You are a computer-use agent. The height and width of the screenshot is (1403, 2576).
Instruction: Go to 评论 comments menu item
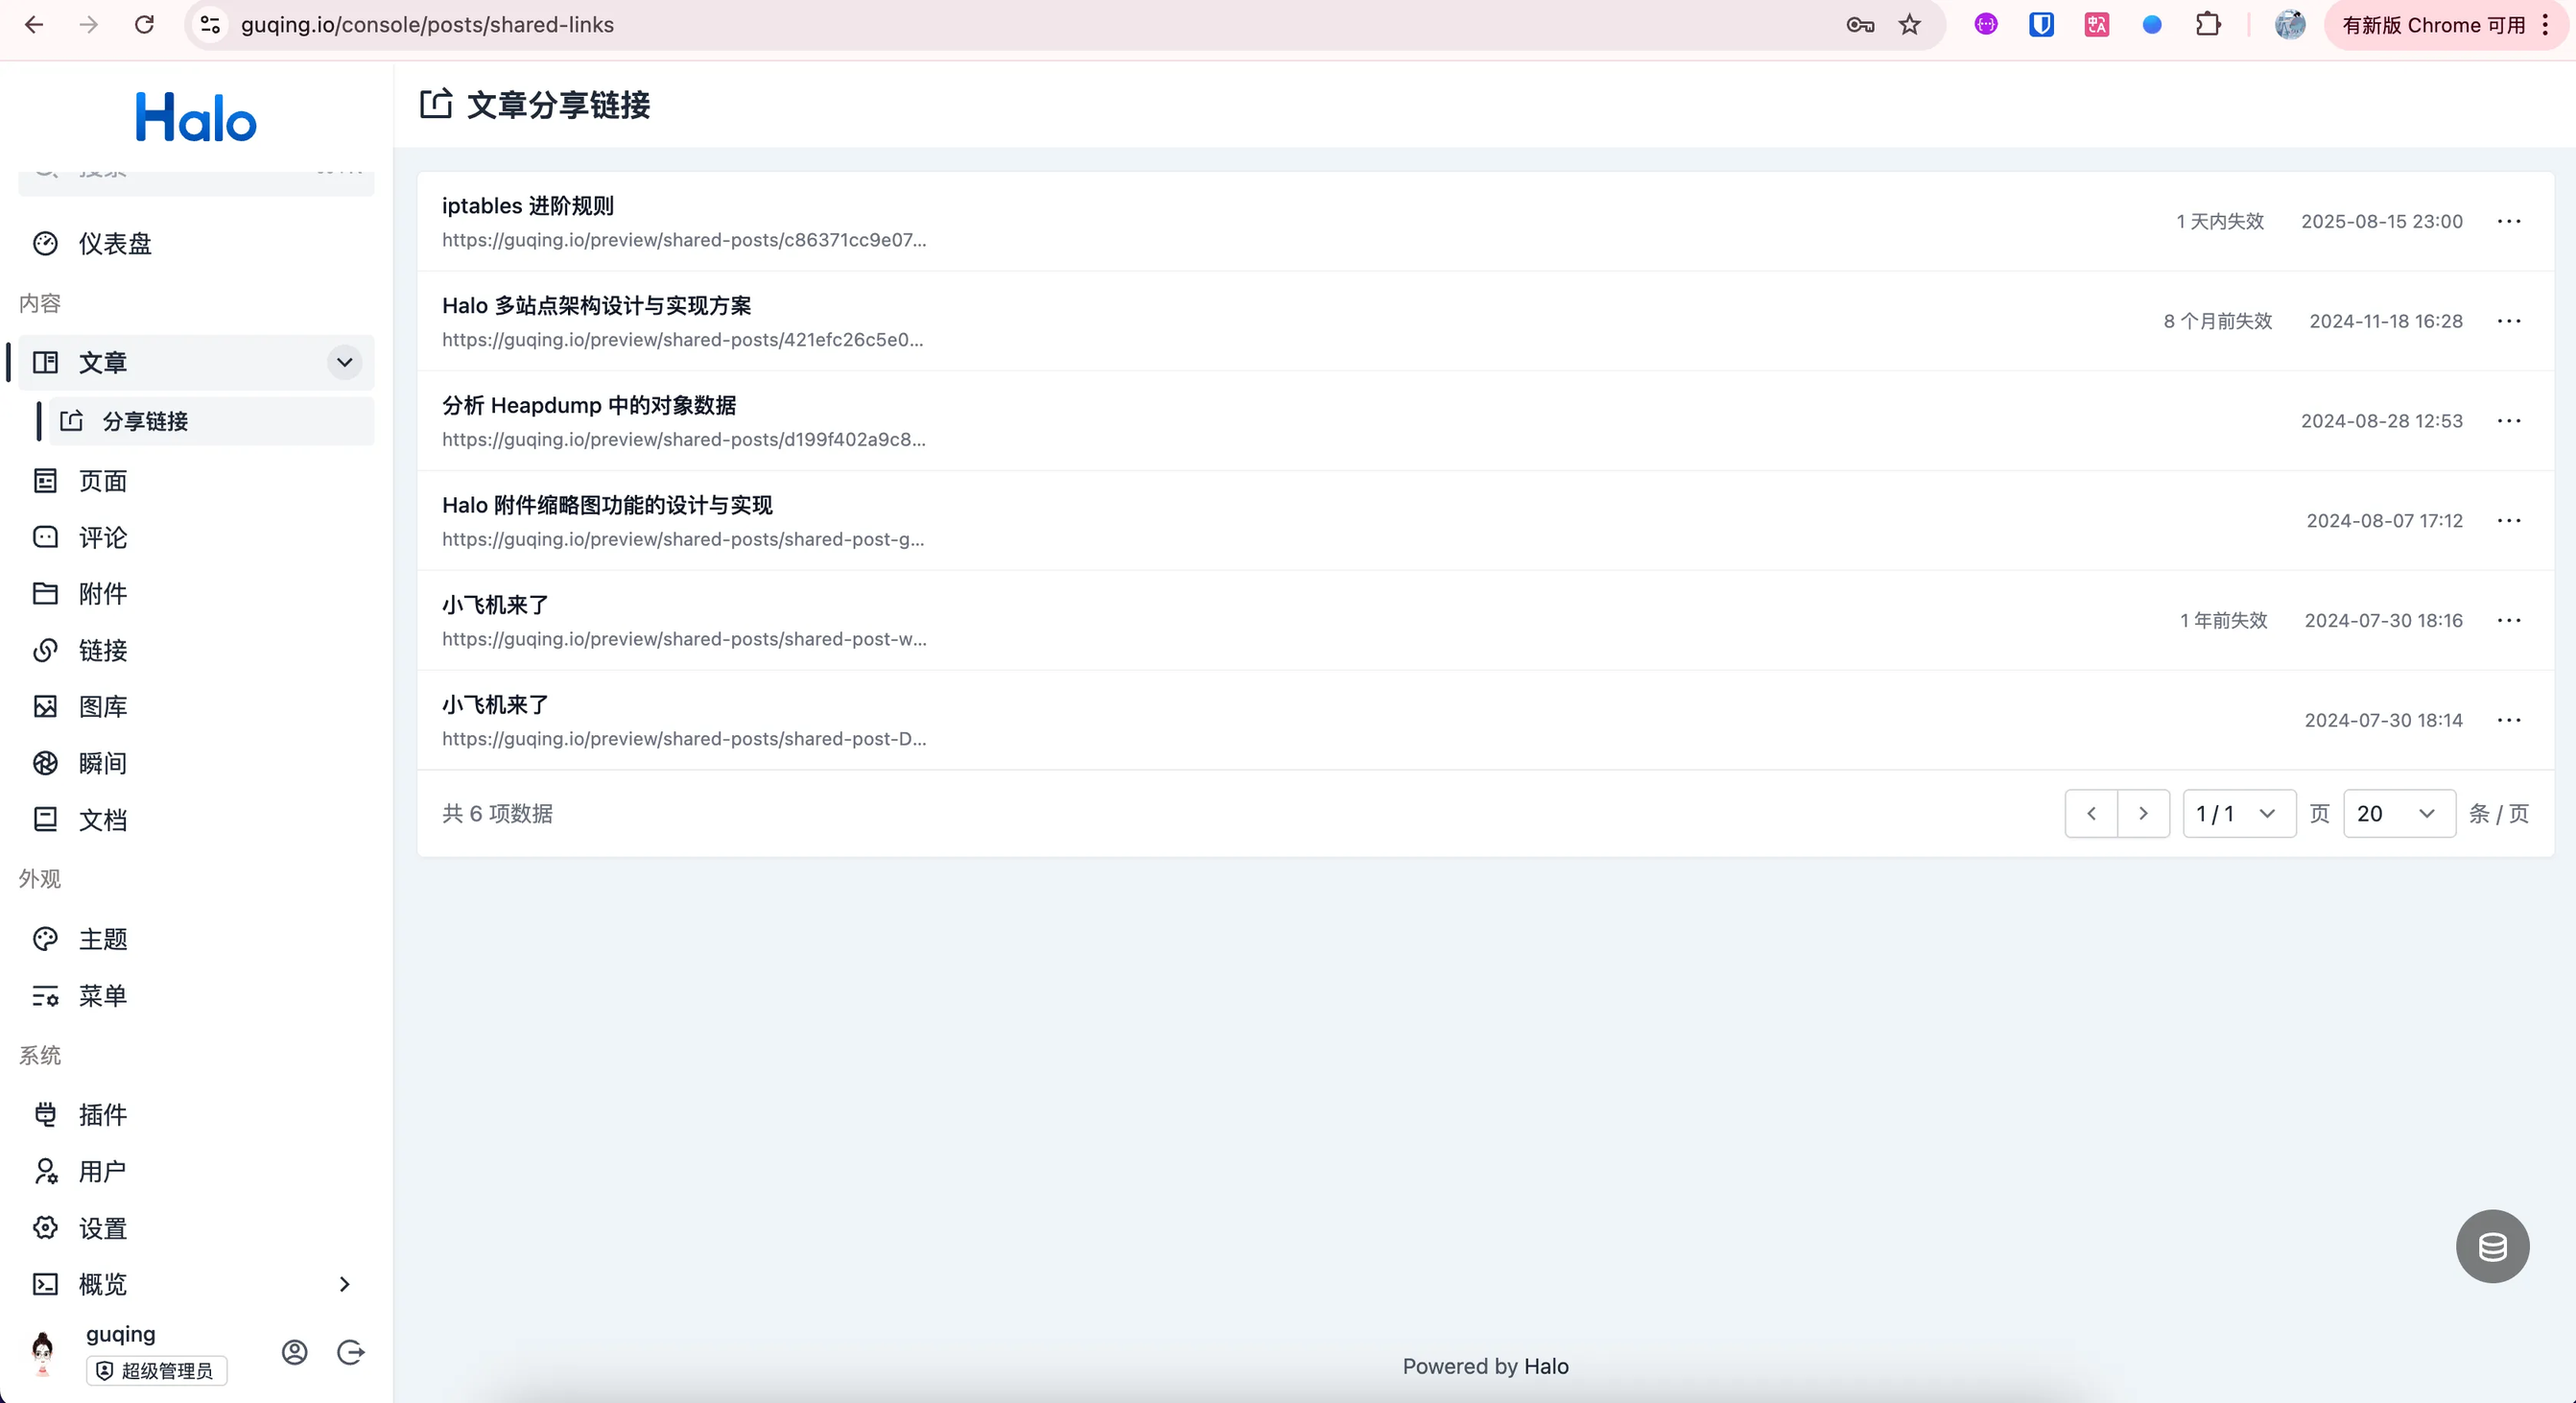tap(103, 538)
